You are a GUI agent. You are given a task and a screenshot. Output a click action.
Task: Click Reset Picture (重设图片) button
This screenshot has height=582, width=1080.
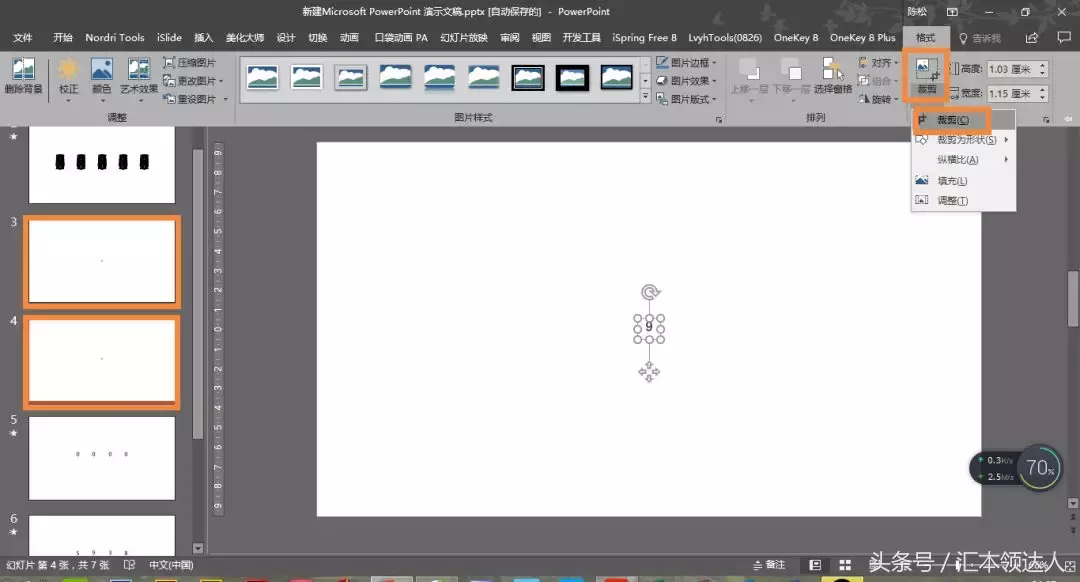click(195, 99)
